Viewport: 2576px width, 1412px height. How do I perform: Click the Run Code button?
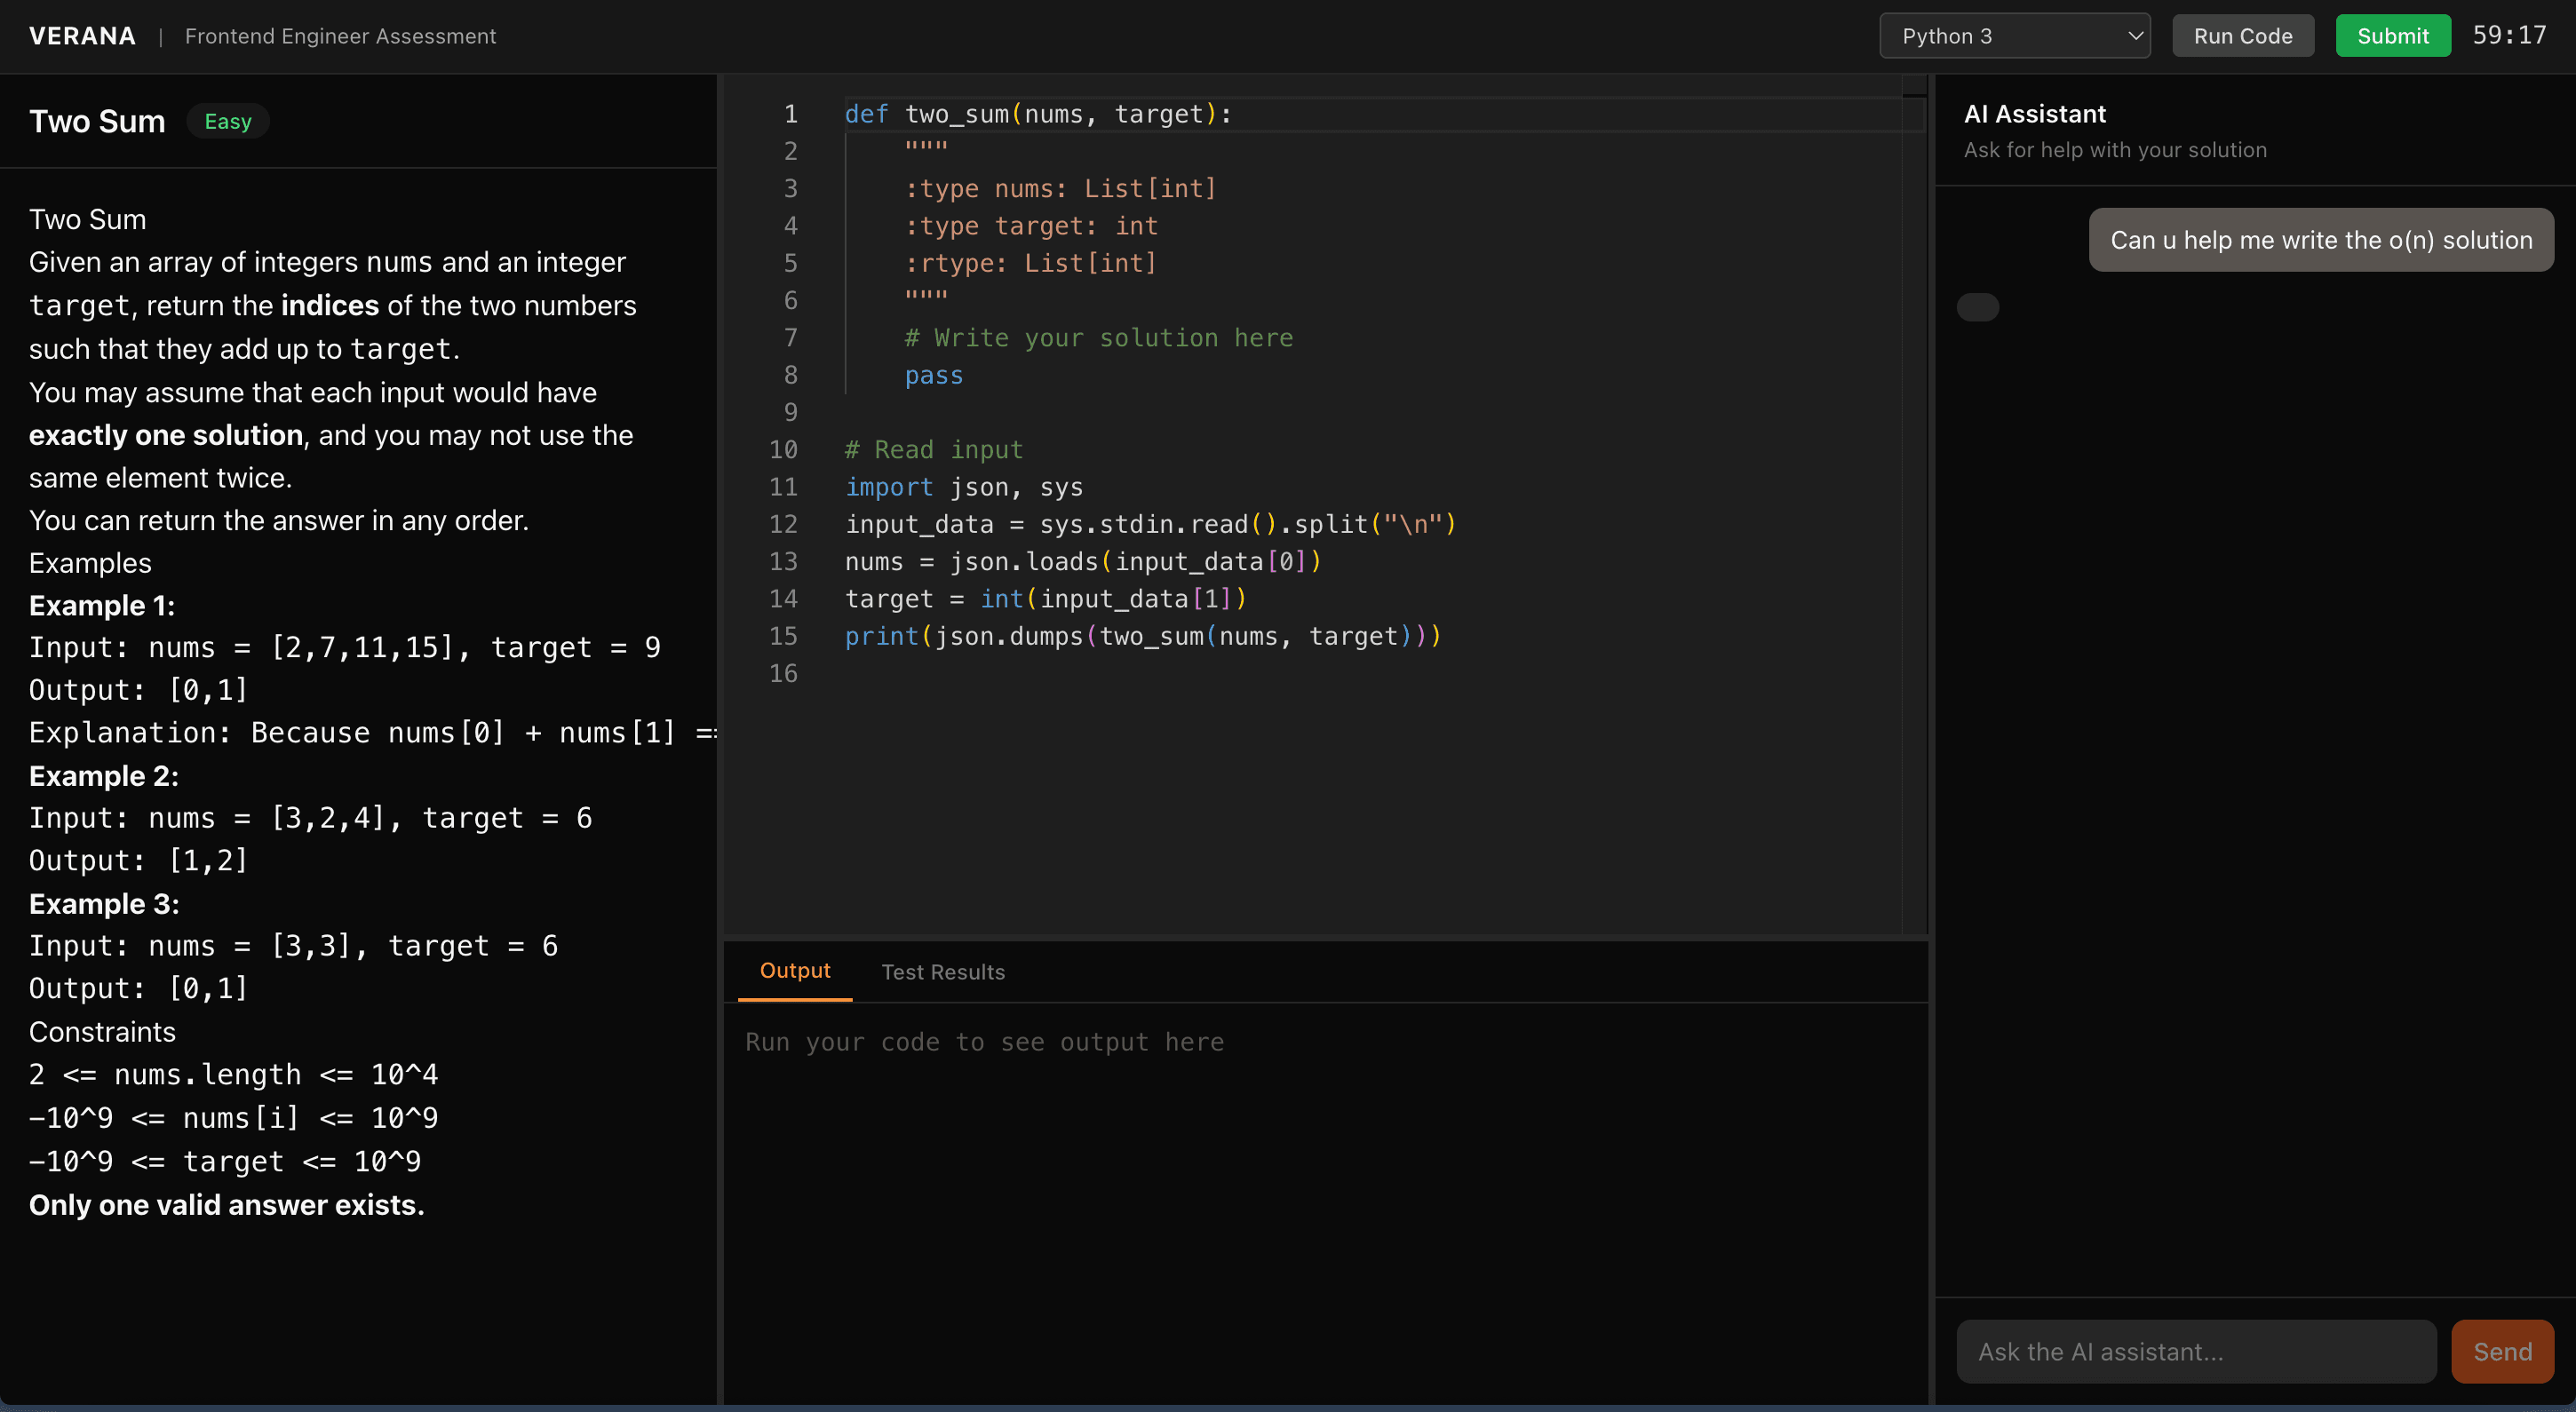(x=2242, y=36)
